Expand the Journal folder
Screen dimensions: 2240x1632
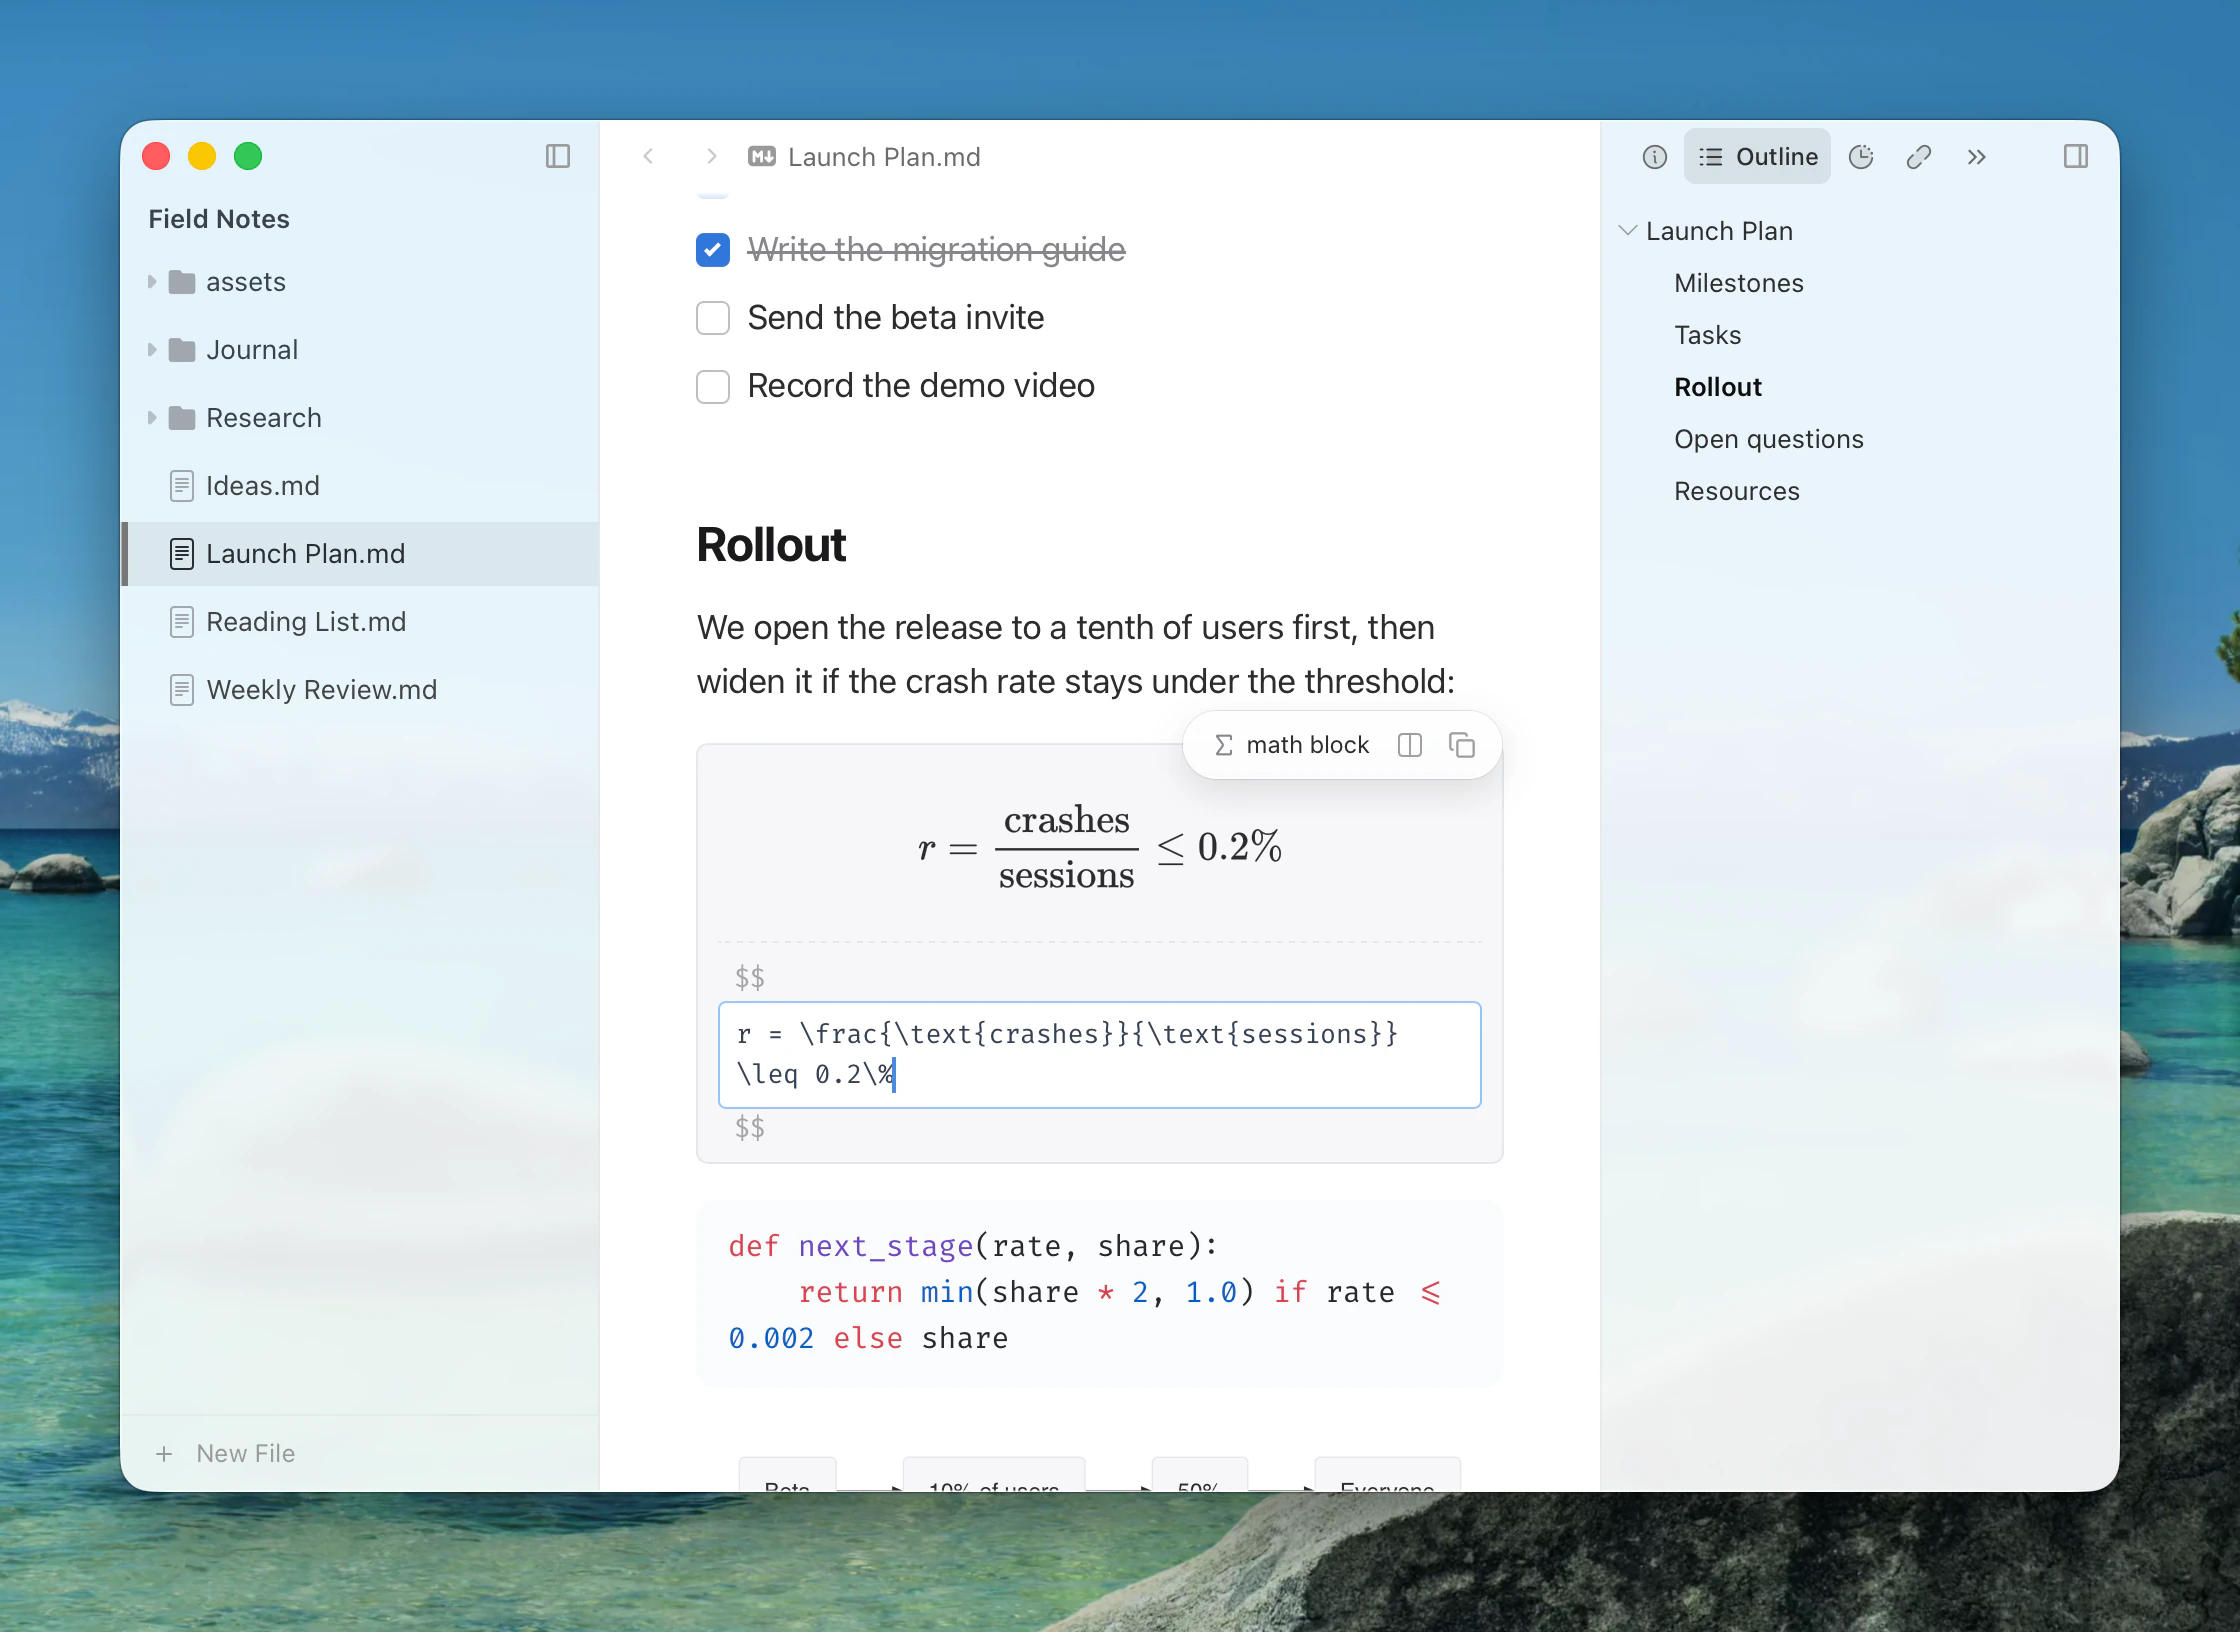152,350
